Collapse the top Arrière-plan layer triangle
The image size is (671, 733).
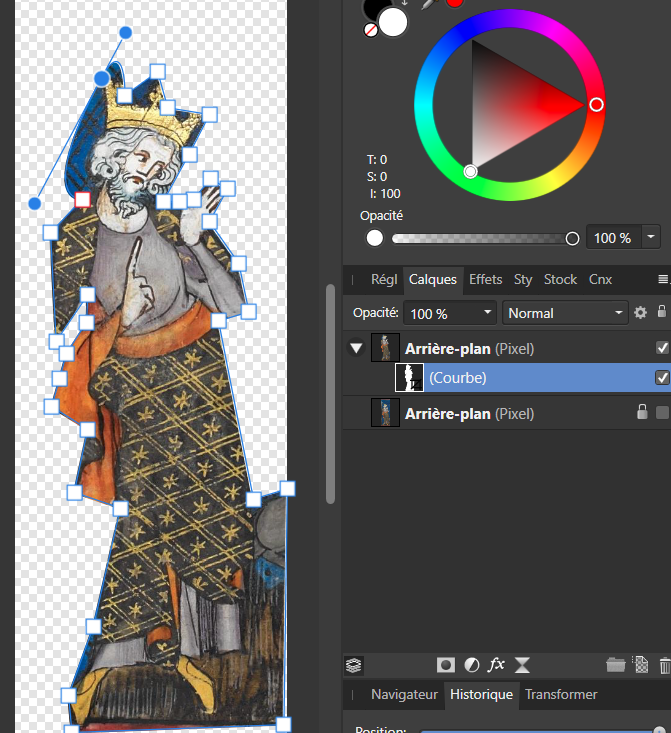(356, 348)
